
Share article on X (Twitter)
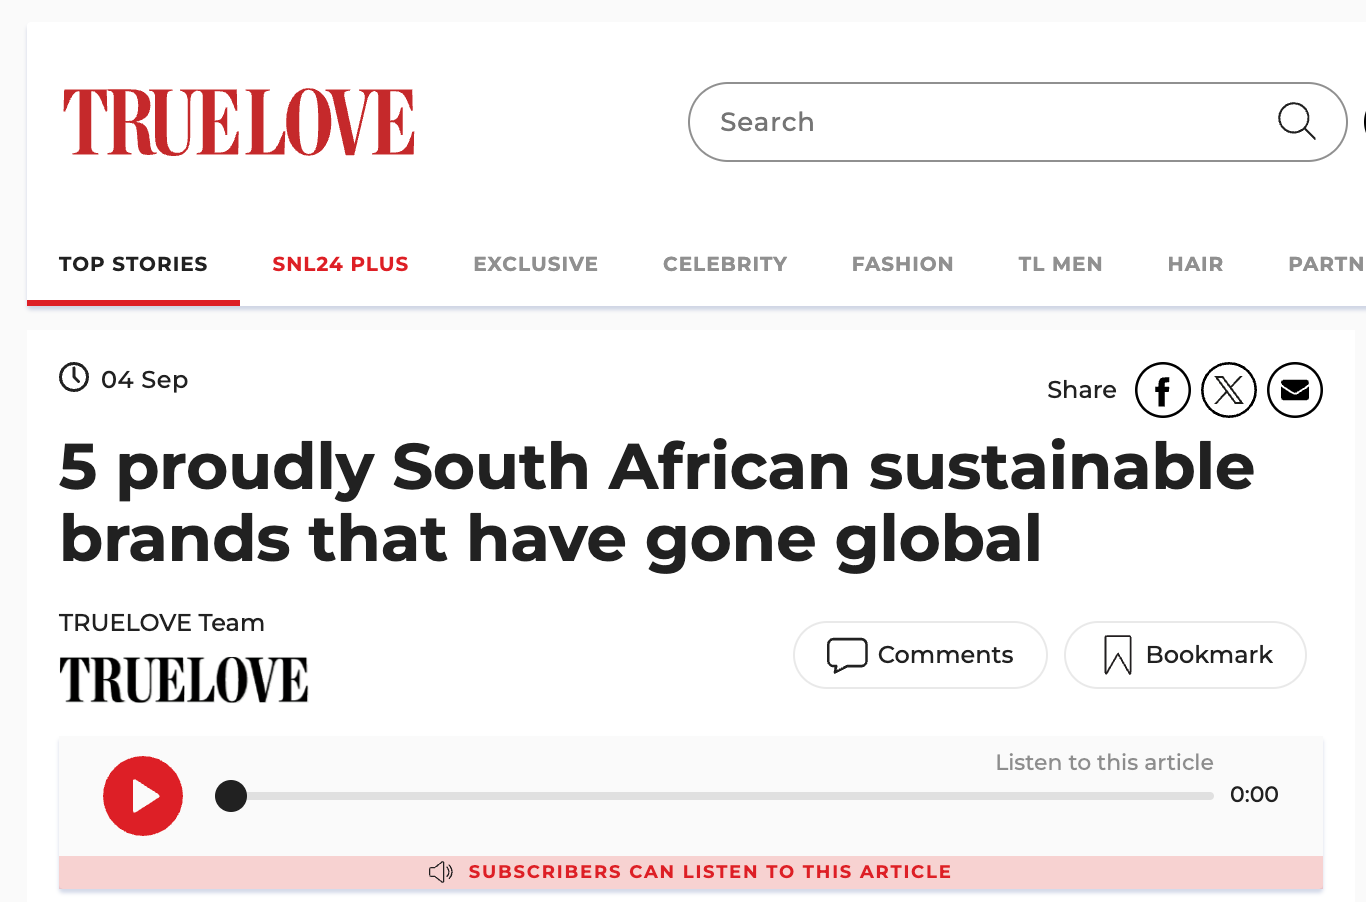[1228, 390]
